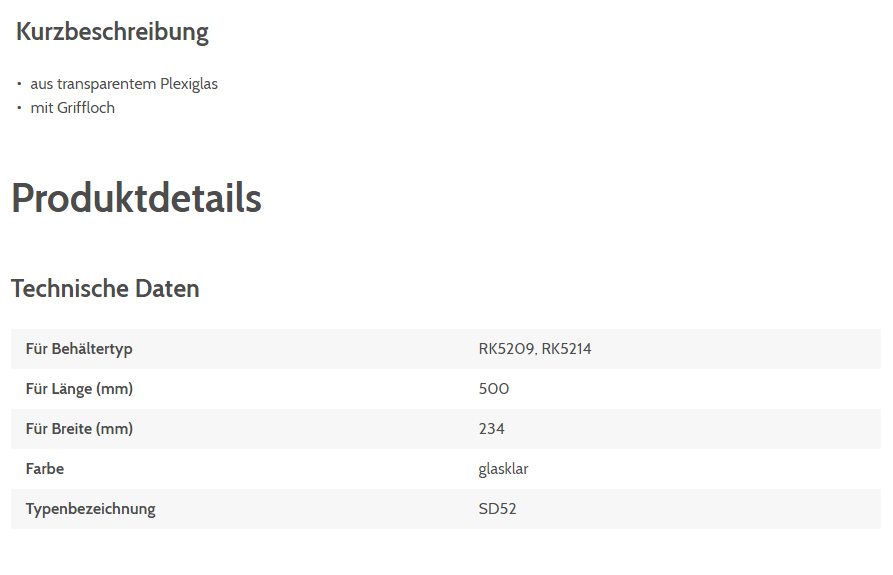Click the Kurzbeschreibung heading

[x=112, y=32]
